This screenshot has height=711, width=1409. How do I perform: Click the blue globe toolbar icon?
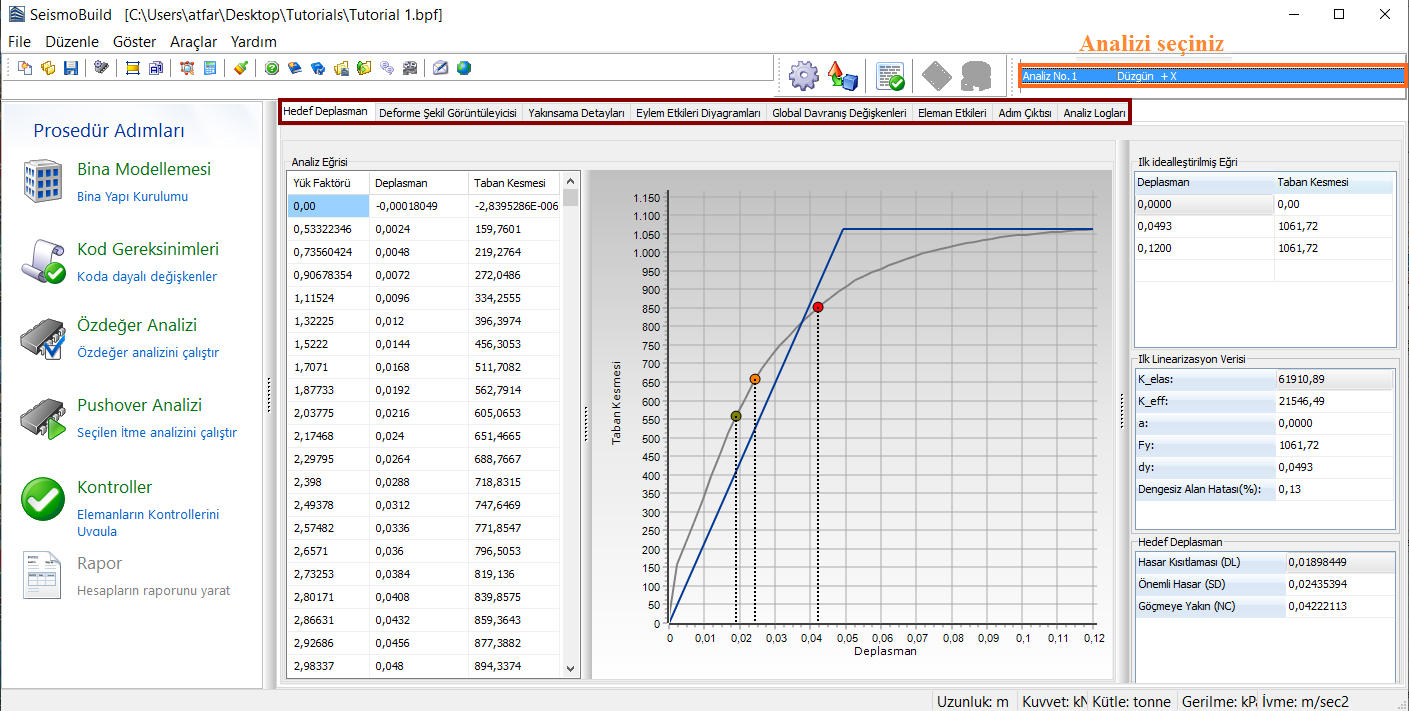tap(464, 68)
